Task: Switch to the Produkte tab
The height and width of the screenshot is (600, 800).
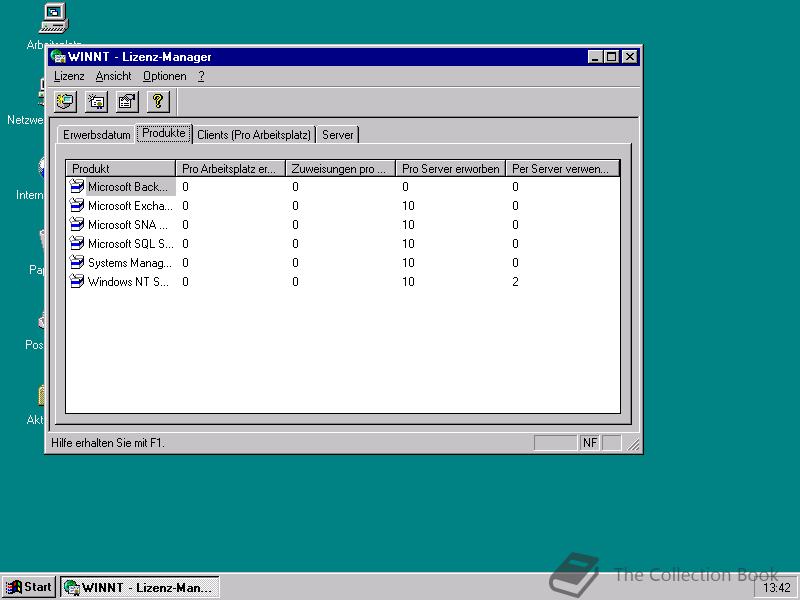Action: pos(164,133)
